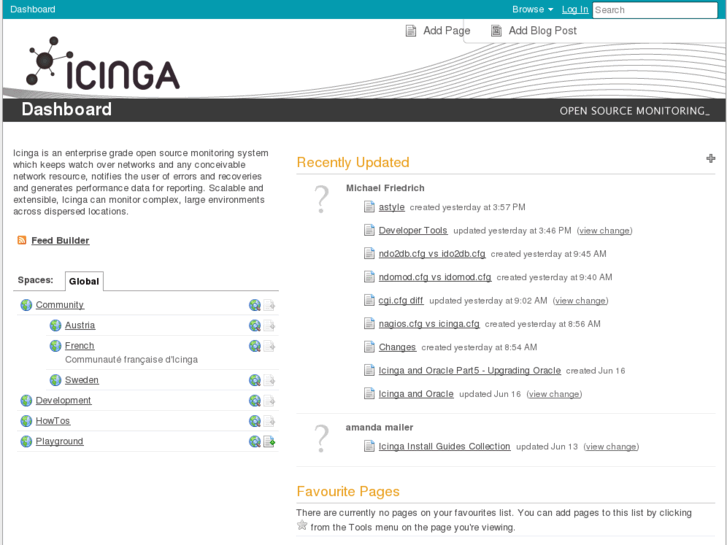Image resolution: width=727 pixels, height=545 pixels.
Task: Click the orange RSS feed icon
Action: pyautogui.click(x=22, y=240)
